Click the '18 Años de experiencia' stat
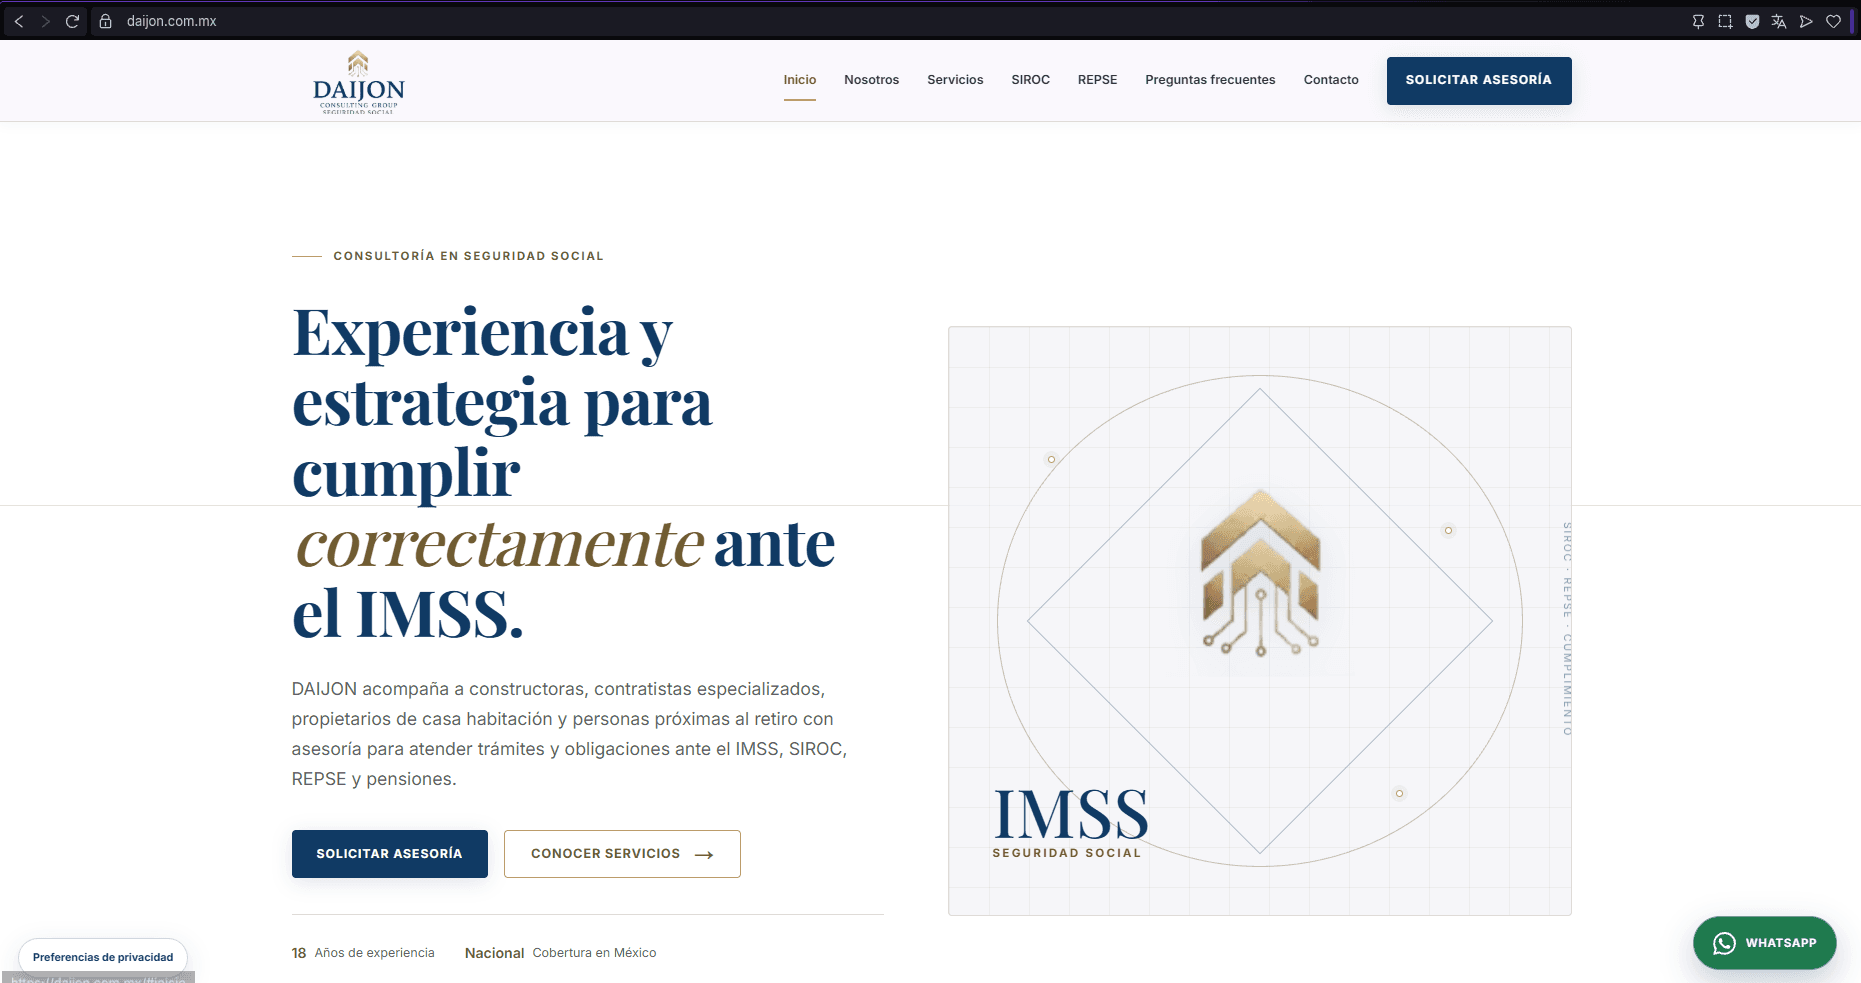The image size is (1861, 983). pyautogui.click(x=363, y=953)
